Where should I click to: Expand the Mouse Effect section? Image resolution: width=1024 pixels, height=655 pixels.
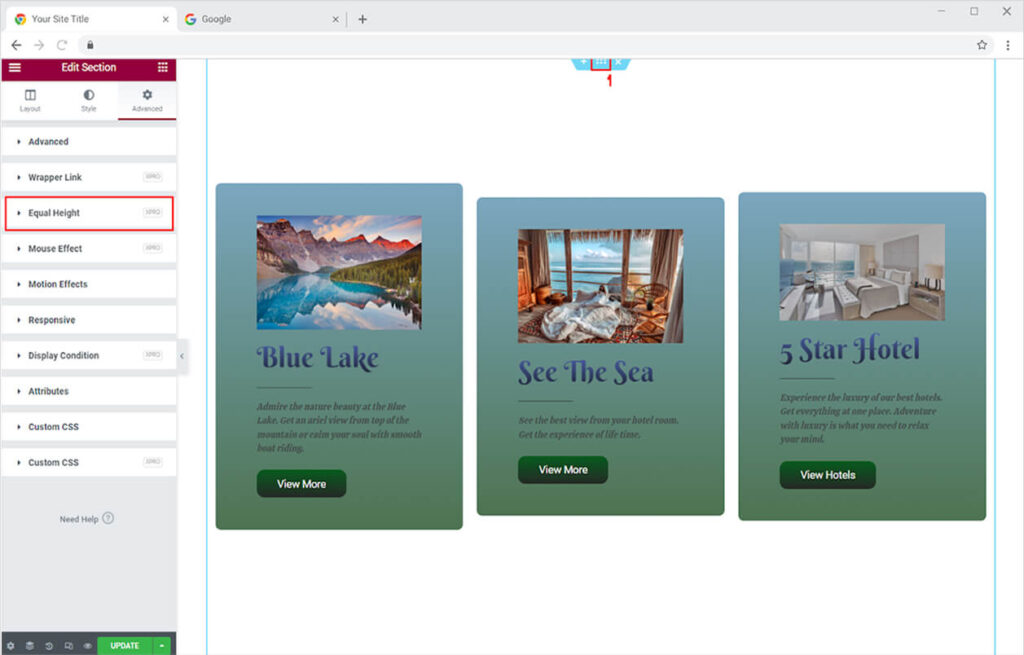pos(88,249)
